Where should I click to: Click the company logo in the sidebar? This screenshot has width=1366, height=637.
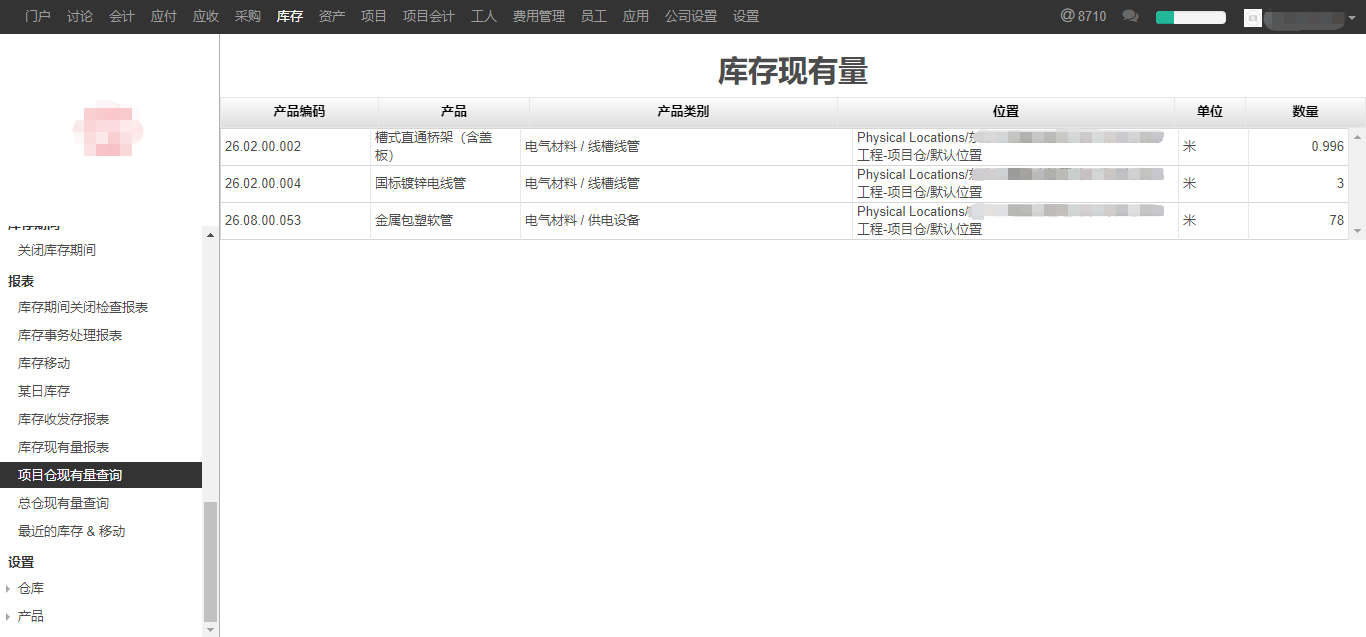pyautogui.click(x=108, y=129)
